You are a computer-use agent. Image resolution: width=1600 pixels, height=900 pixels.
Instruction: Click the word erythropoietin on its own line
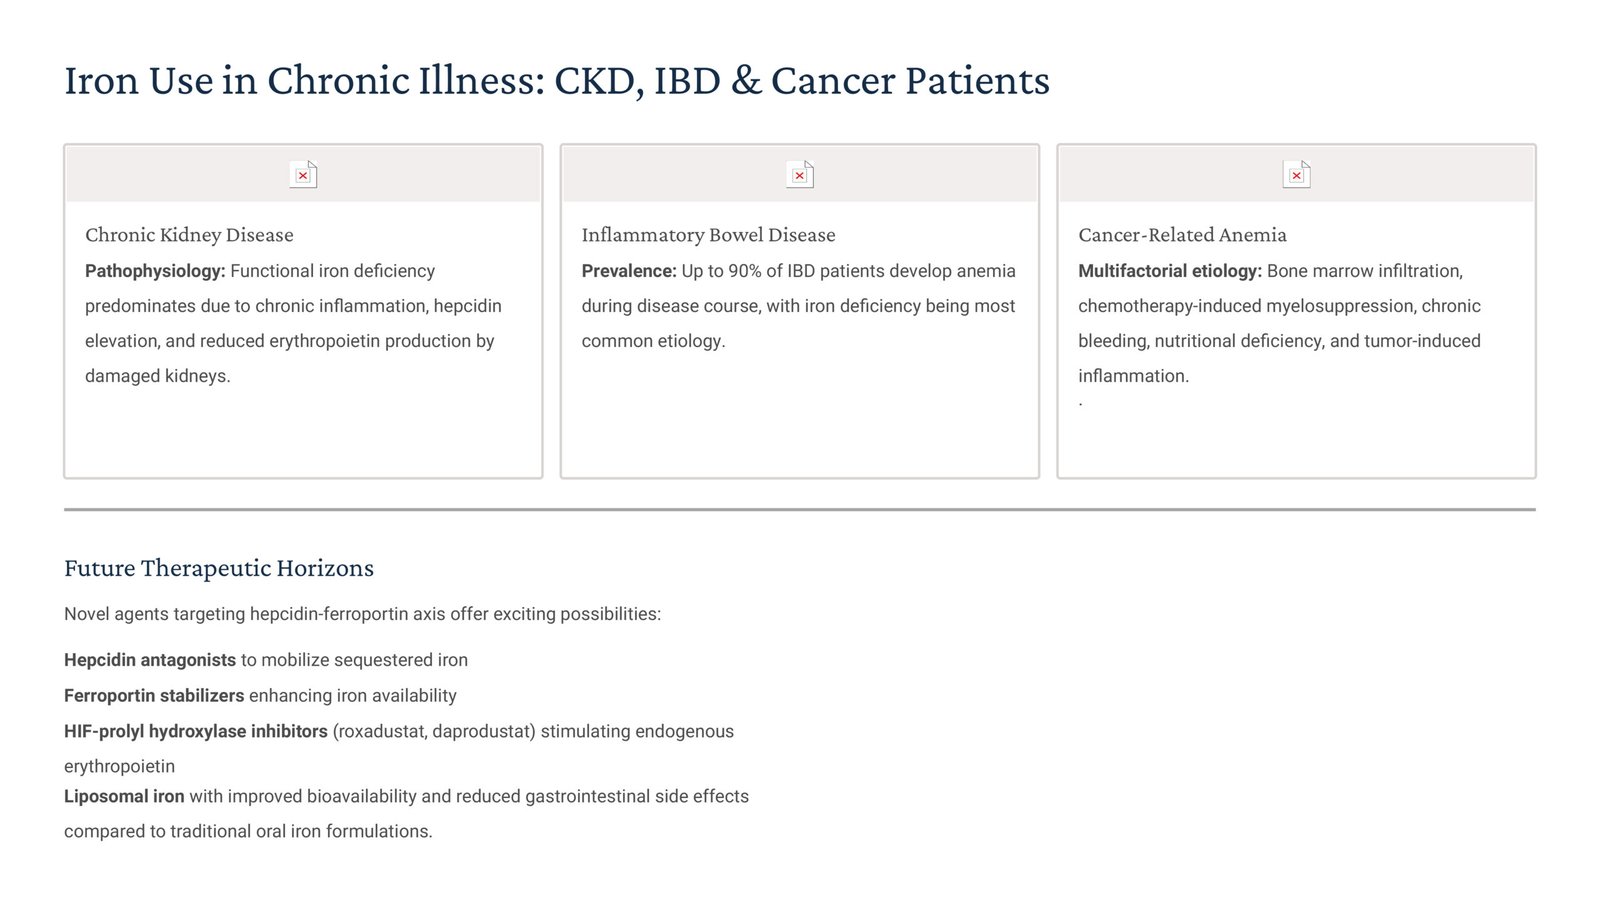(x=119, y=767)
